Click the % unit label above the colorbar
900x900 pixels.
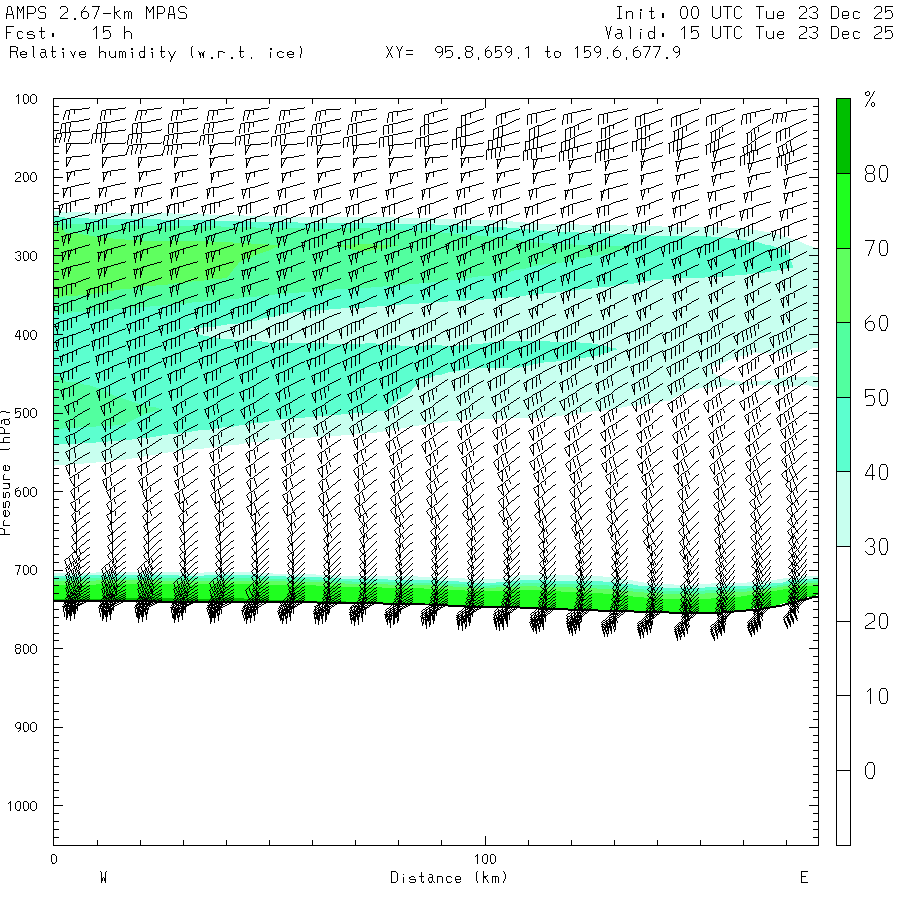870,99
